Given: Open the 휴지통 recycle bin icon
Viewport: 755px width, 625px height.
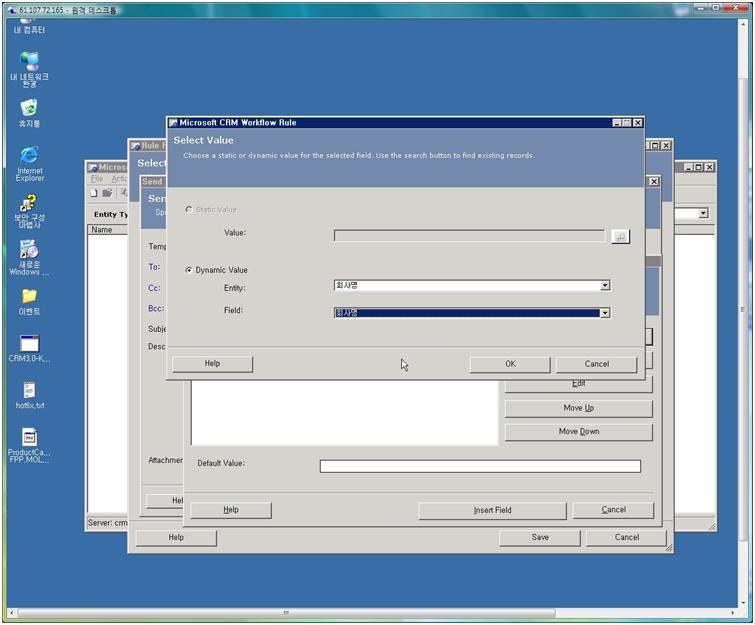Looking at the screenshot, I should (29, 113).
